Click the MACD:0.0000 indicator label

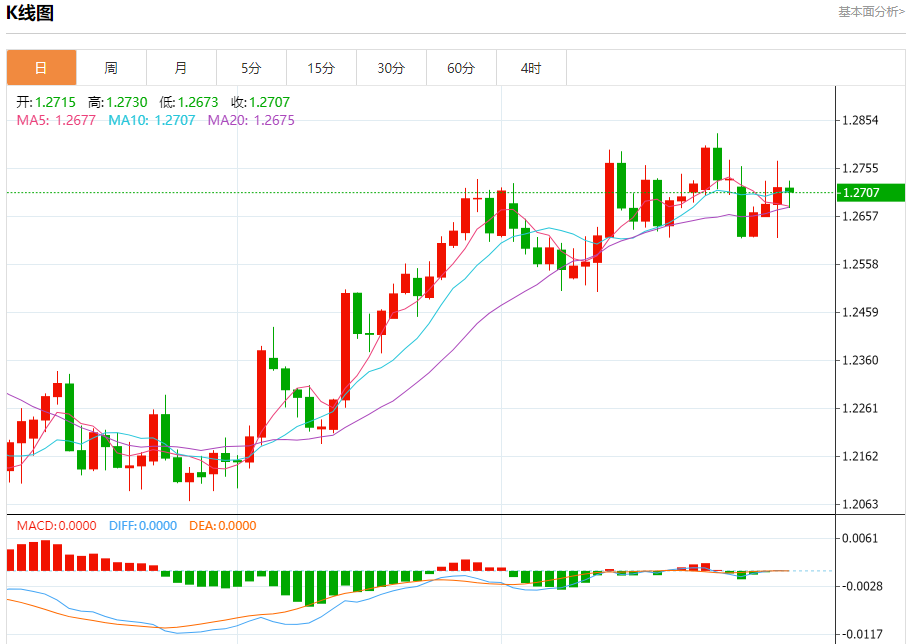click(x=56, y=526)
